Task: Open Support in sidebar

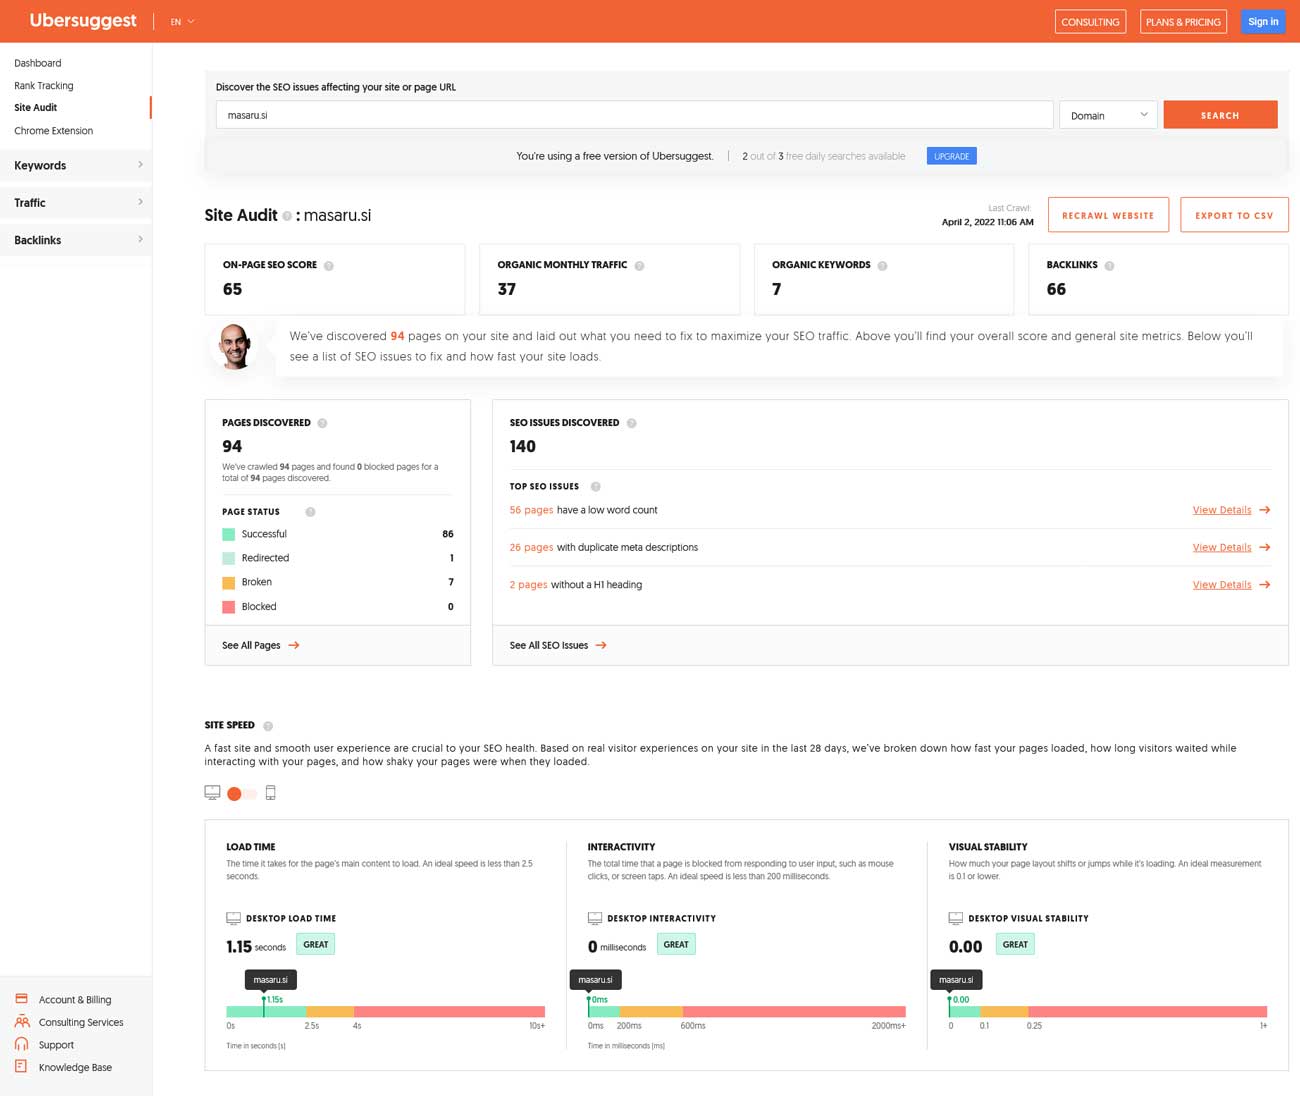Action: pos(56,1046)
